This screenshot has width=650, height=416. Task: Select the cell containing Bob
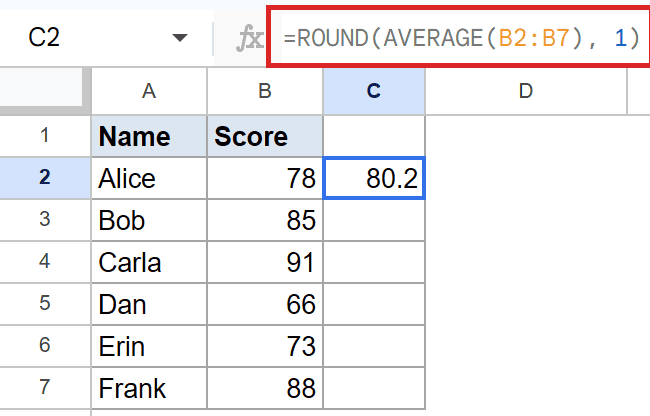[x=149, y=220]
